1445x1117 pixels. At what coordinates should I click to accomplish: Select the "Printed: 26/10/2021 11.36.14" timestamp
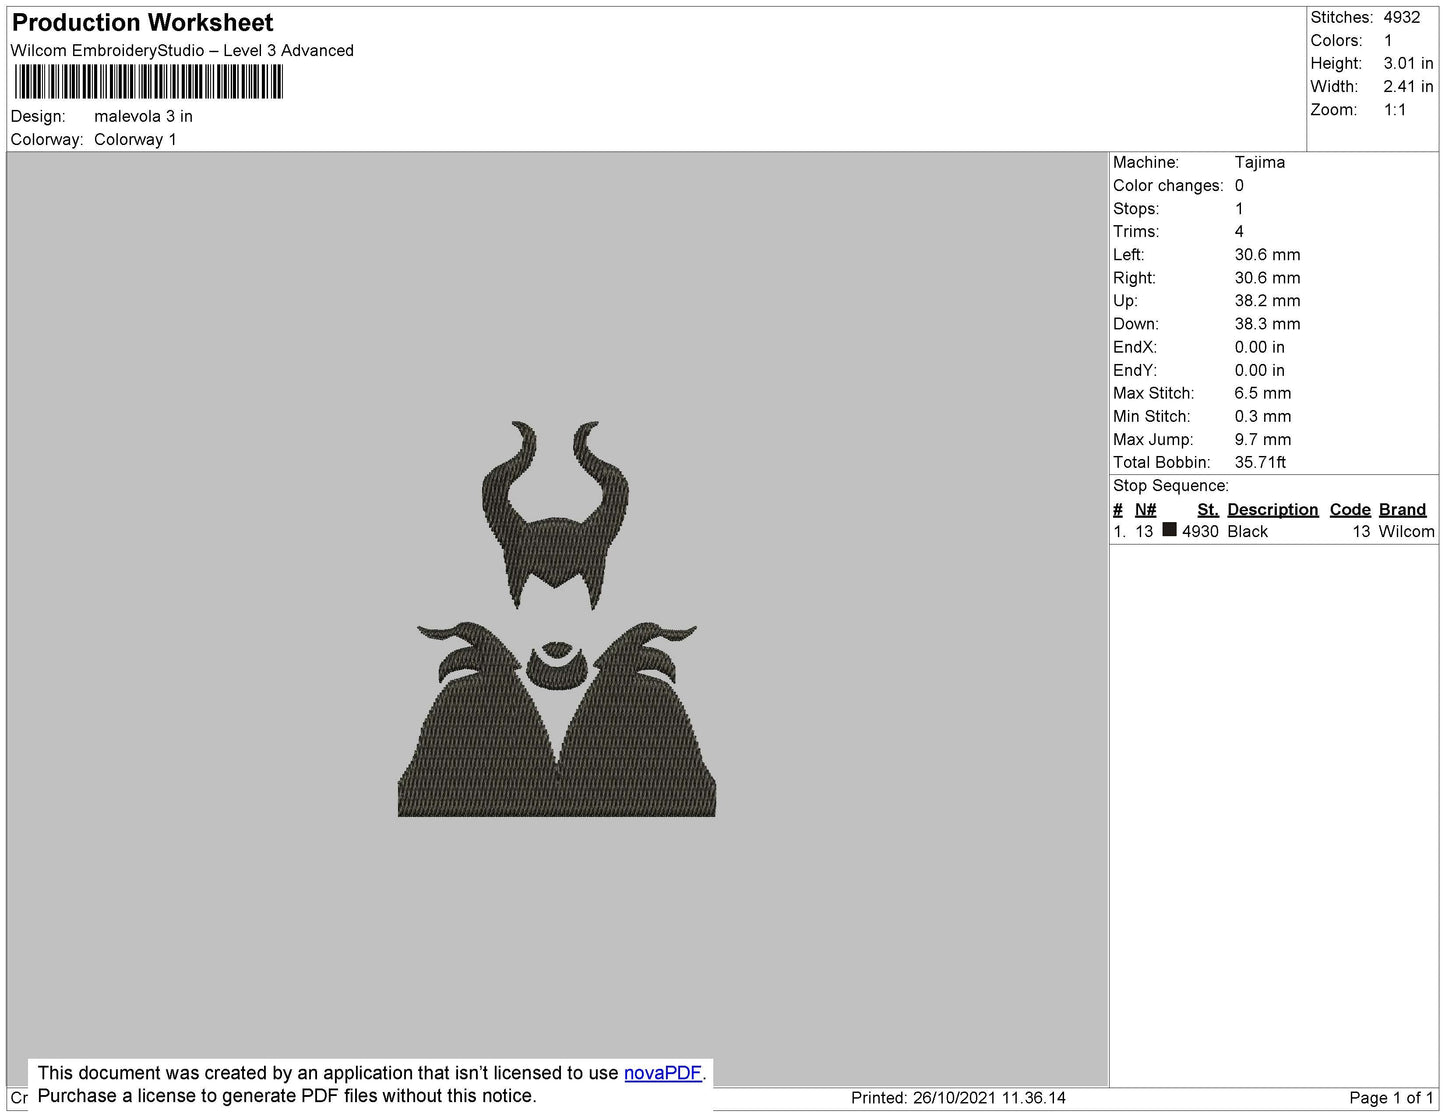click(958, 1098)
